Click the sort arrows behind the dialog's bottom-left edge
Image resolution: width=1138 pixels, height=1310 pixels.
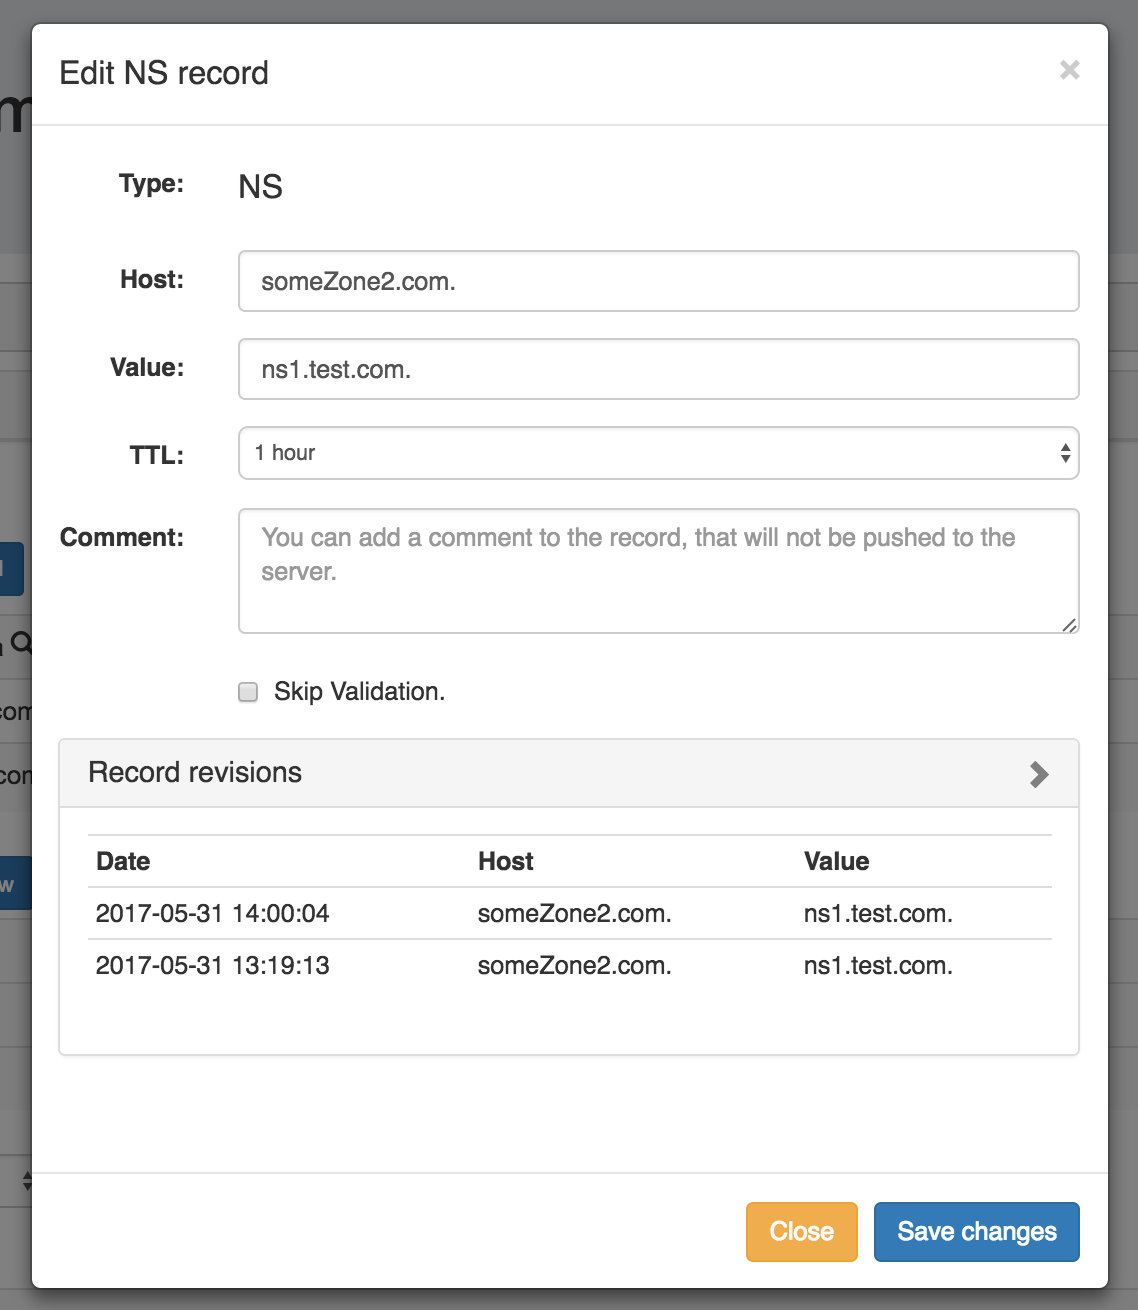pyautogui.click(x=27, y=1181)
